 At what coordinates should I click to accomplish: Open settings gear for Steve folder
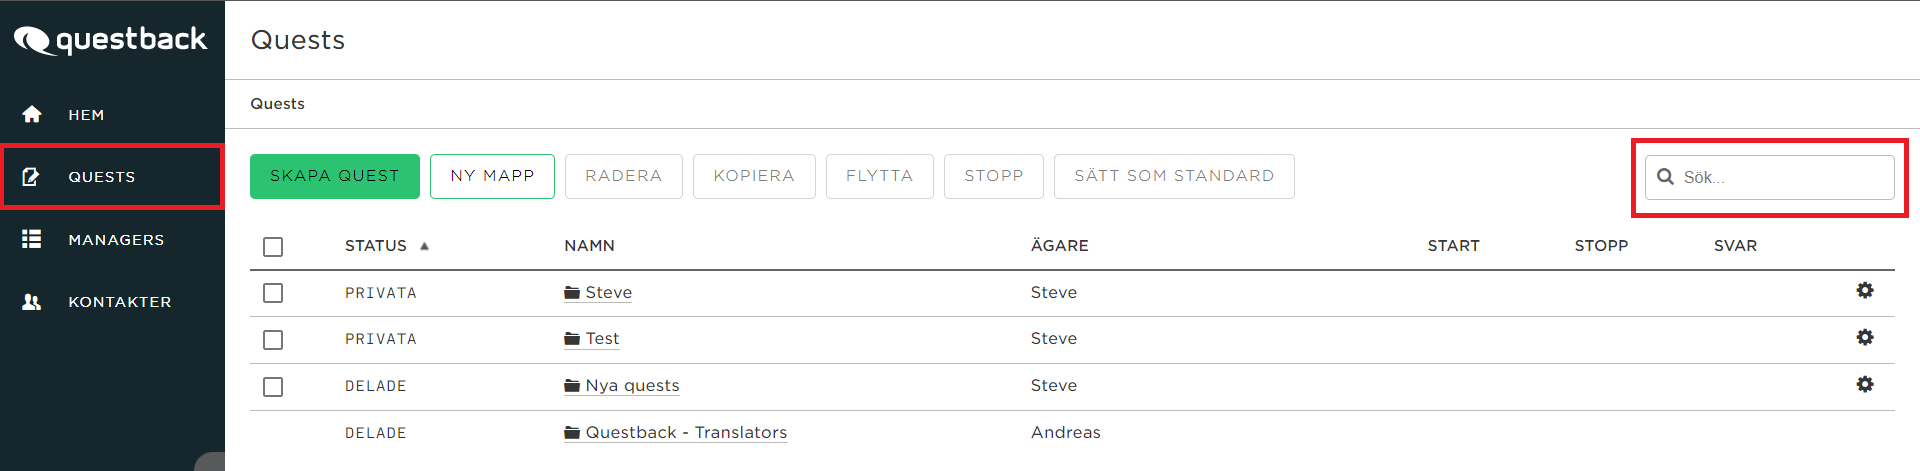pyautogui.click(x=1865, y=290)
